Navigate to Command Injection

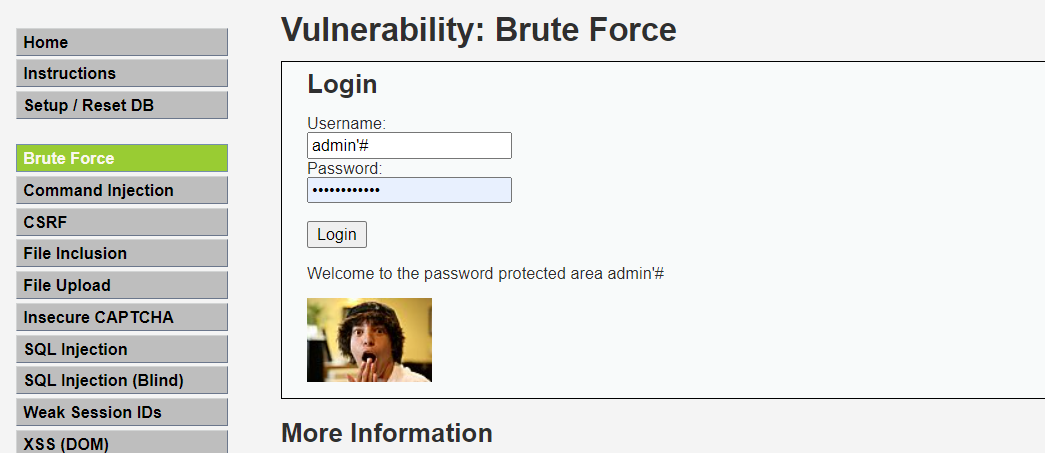coord(121,190)
